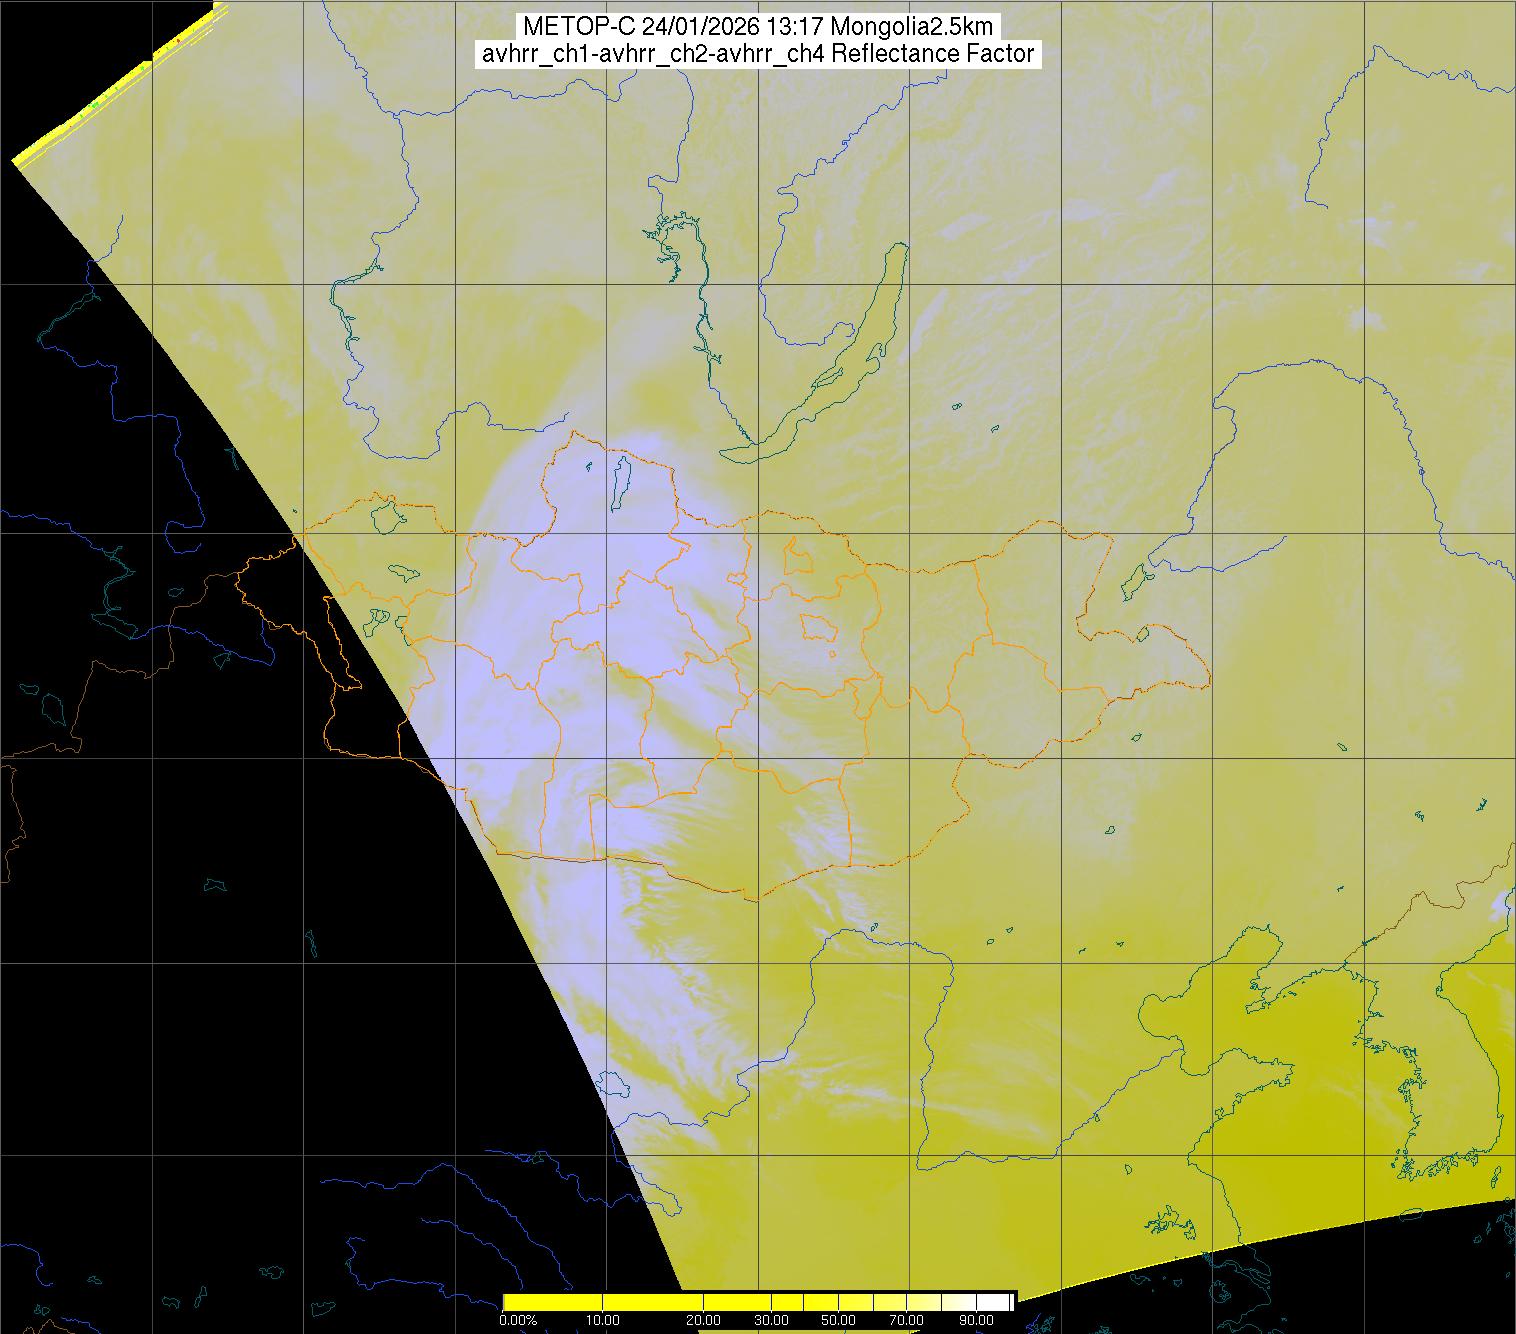Pick the 70.00 legend tick label
This screenshot has height=1334, width=1516.
[x=907, y=1320]
